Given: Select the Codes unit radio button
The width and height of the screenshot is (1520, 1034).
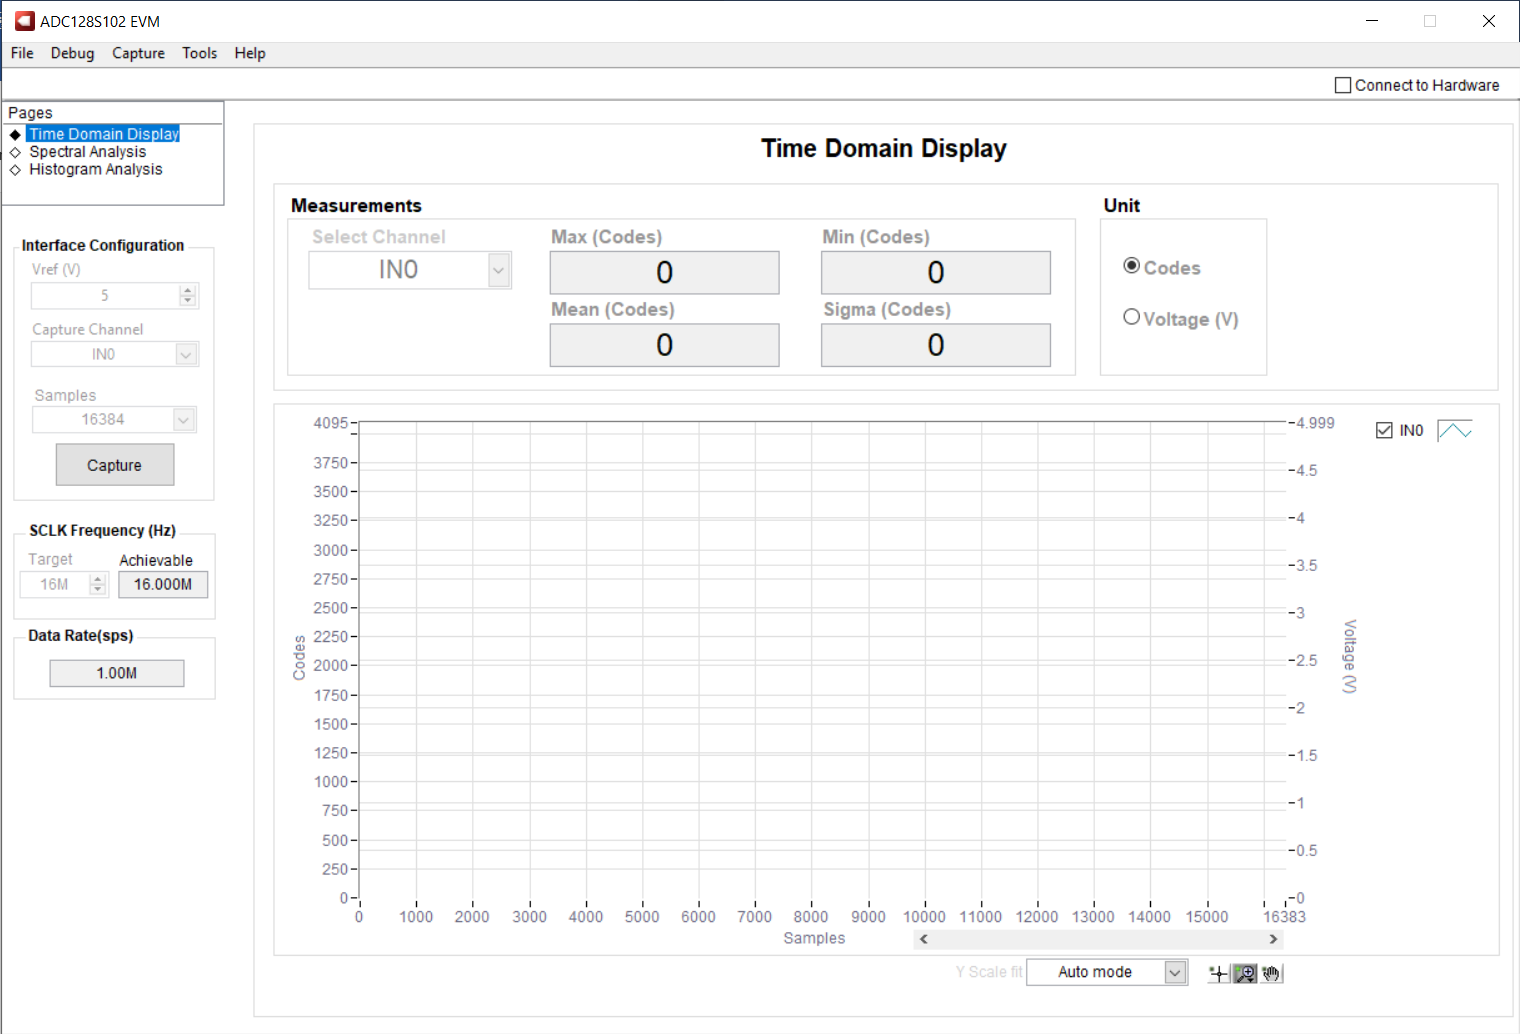Looking at the screenshot, I should click(x=1132, y=266).
